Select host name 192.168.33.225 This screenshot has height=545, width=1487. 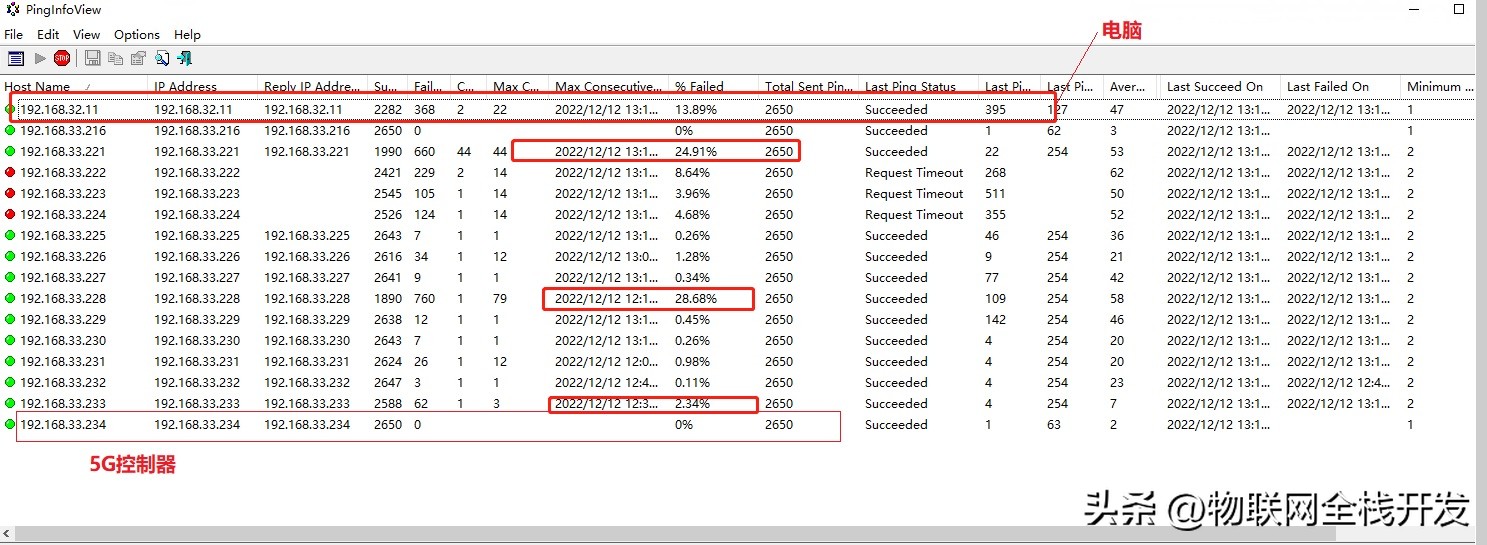pos(63,236)
